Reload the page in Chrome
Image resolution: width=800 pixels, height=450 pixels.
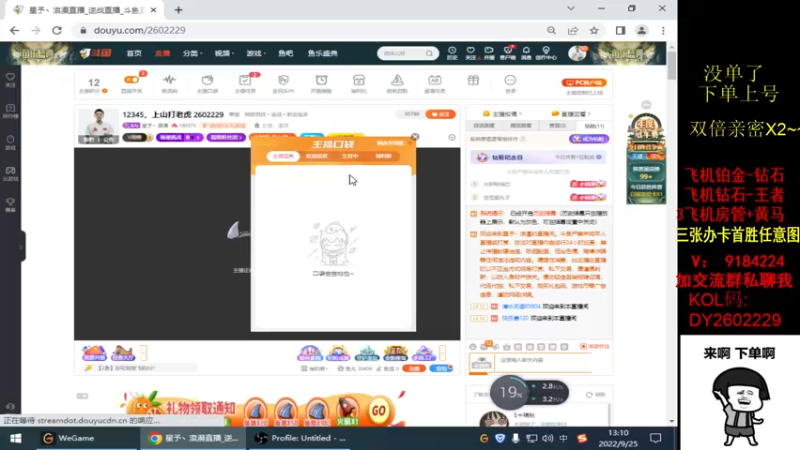(x=57, y=31)
